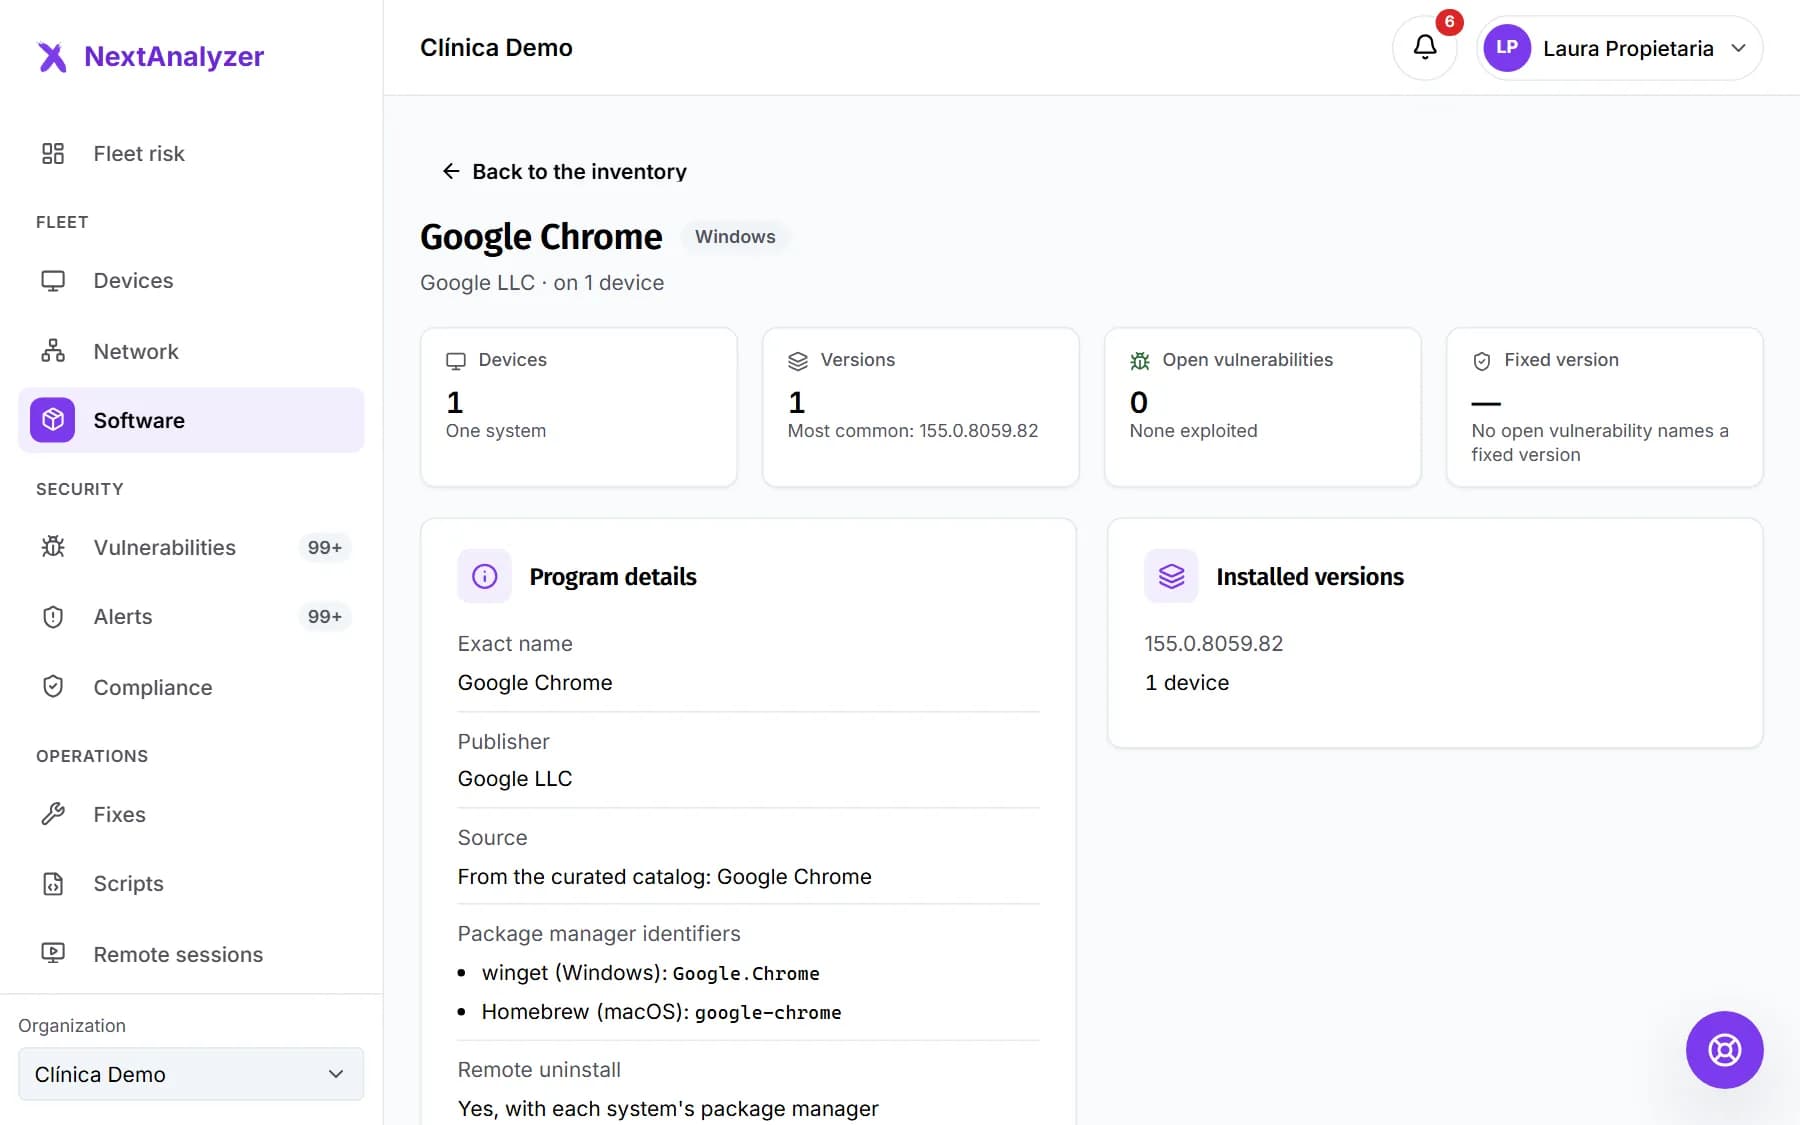Expand the Laura Propietaria account menu chevron
Image resolution: width=1800 pixels, height=1125 pixels.
(x=1739, y=48)
